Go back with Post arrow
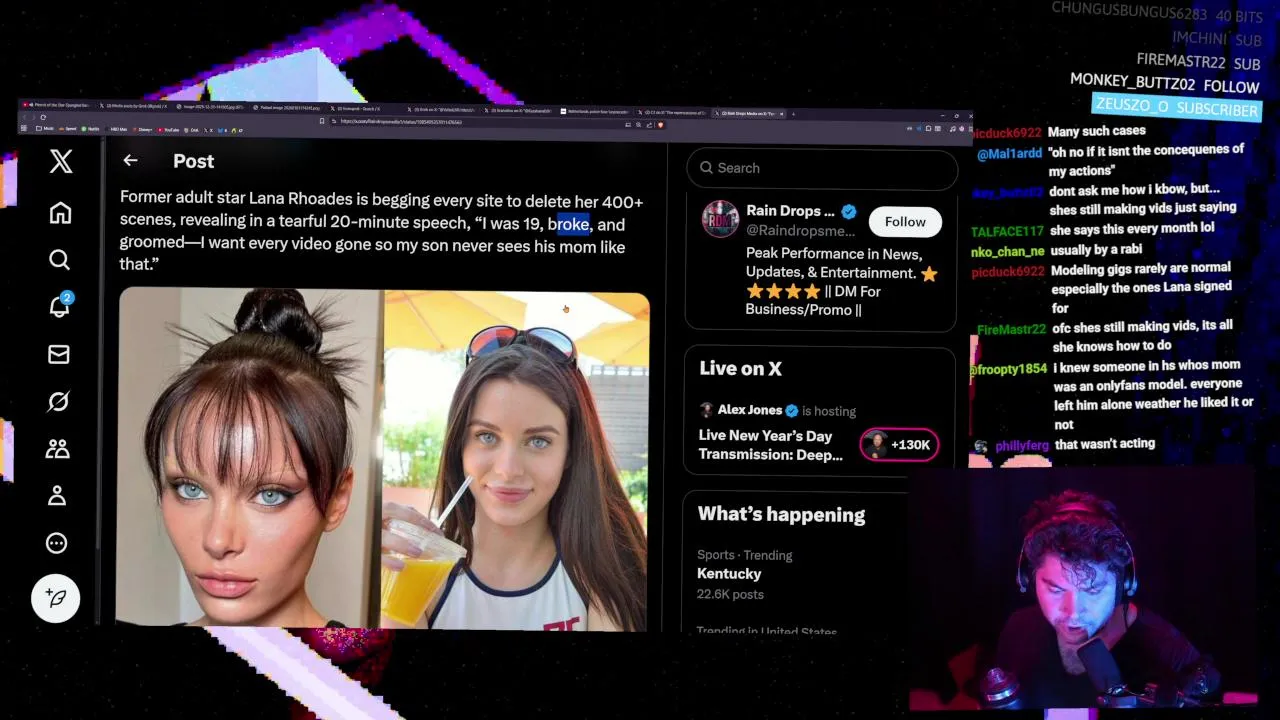The width and height of the screenshot is (1280, 720). pos(130,160)
